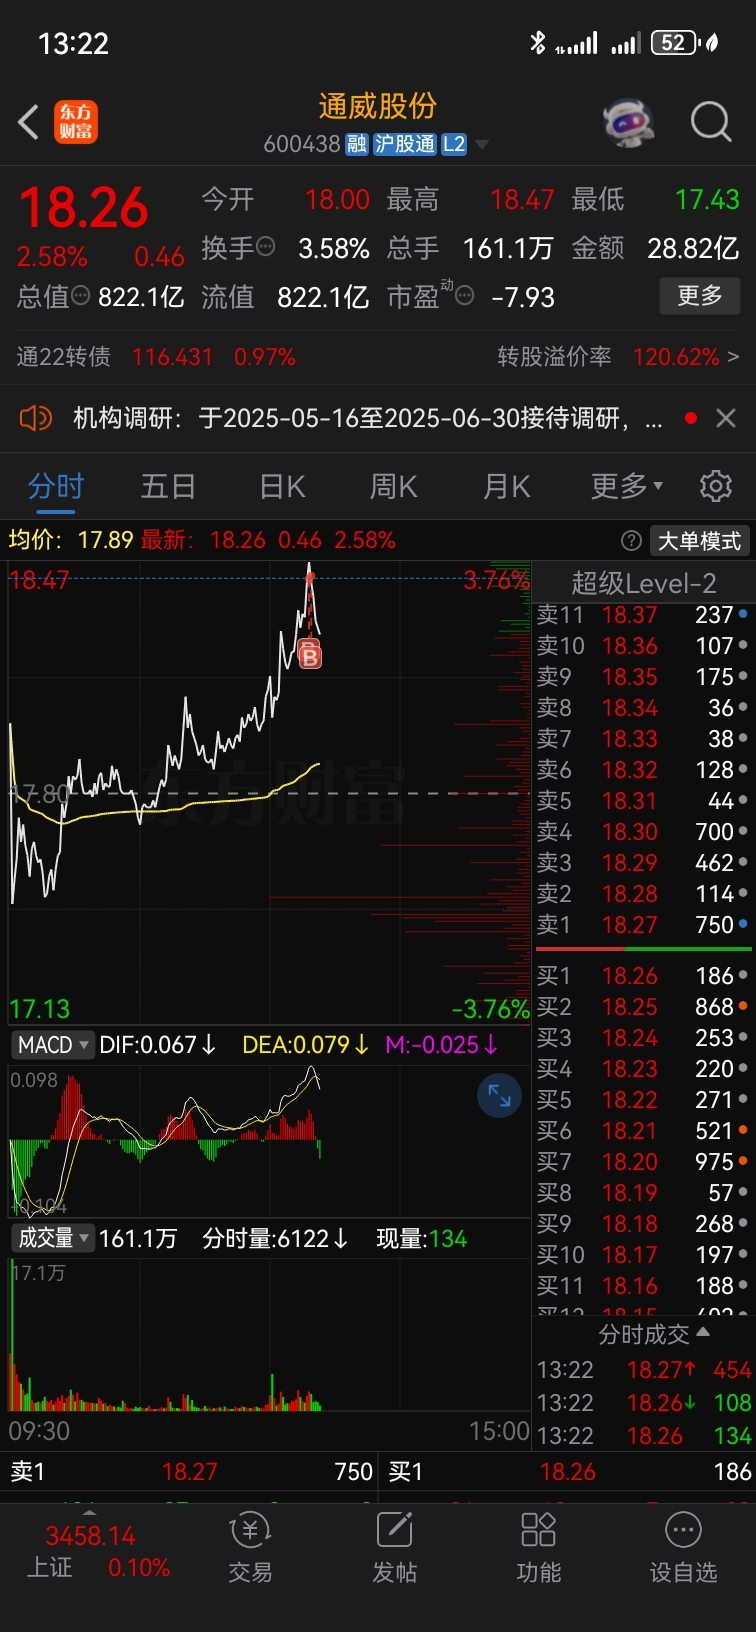Tap the question mark help icon
The height and width of the screenshot is (1632, 756).
[x=631, y=541]
